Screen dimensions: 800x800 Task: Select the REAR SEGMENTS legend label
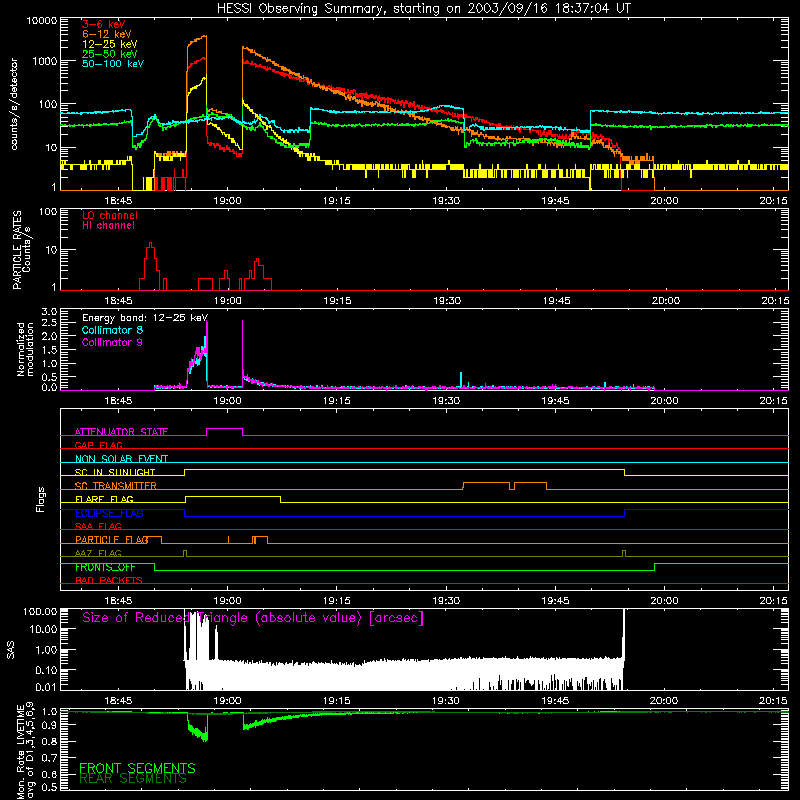(x=133, y=779)
